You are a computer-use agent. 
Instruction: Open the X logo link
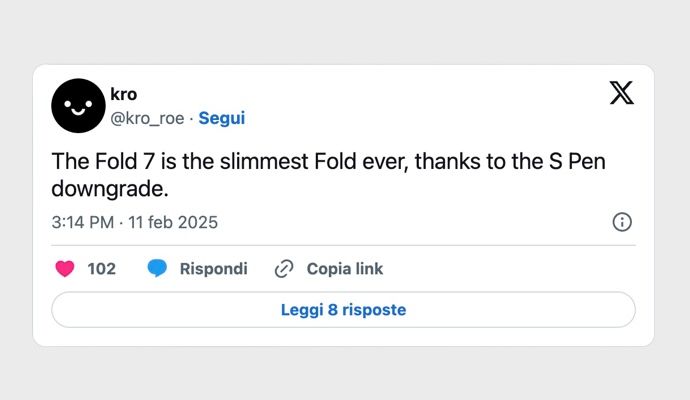click(621, 93)
